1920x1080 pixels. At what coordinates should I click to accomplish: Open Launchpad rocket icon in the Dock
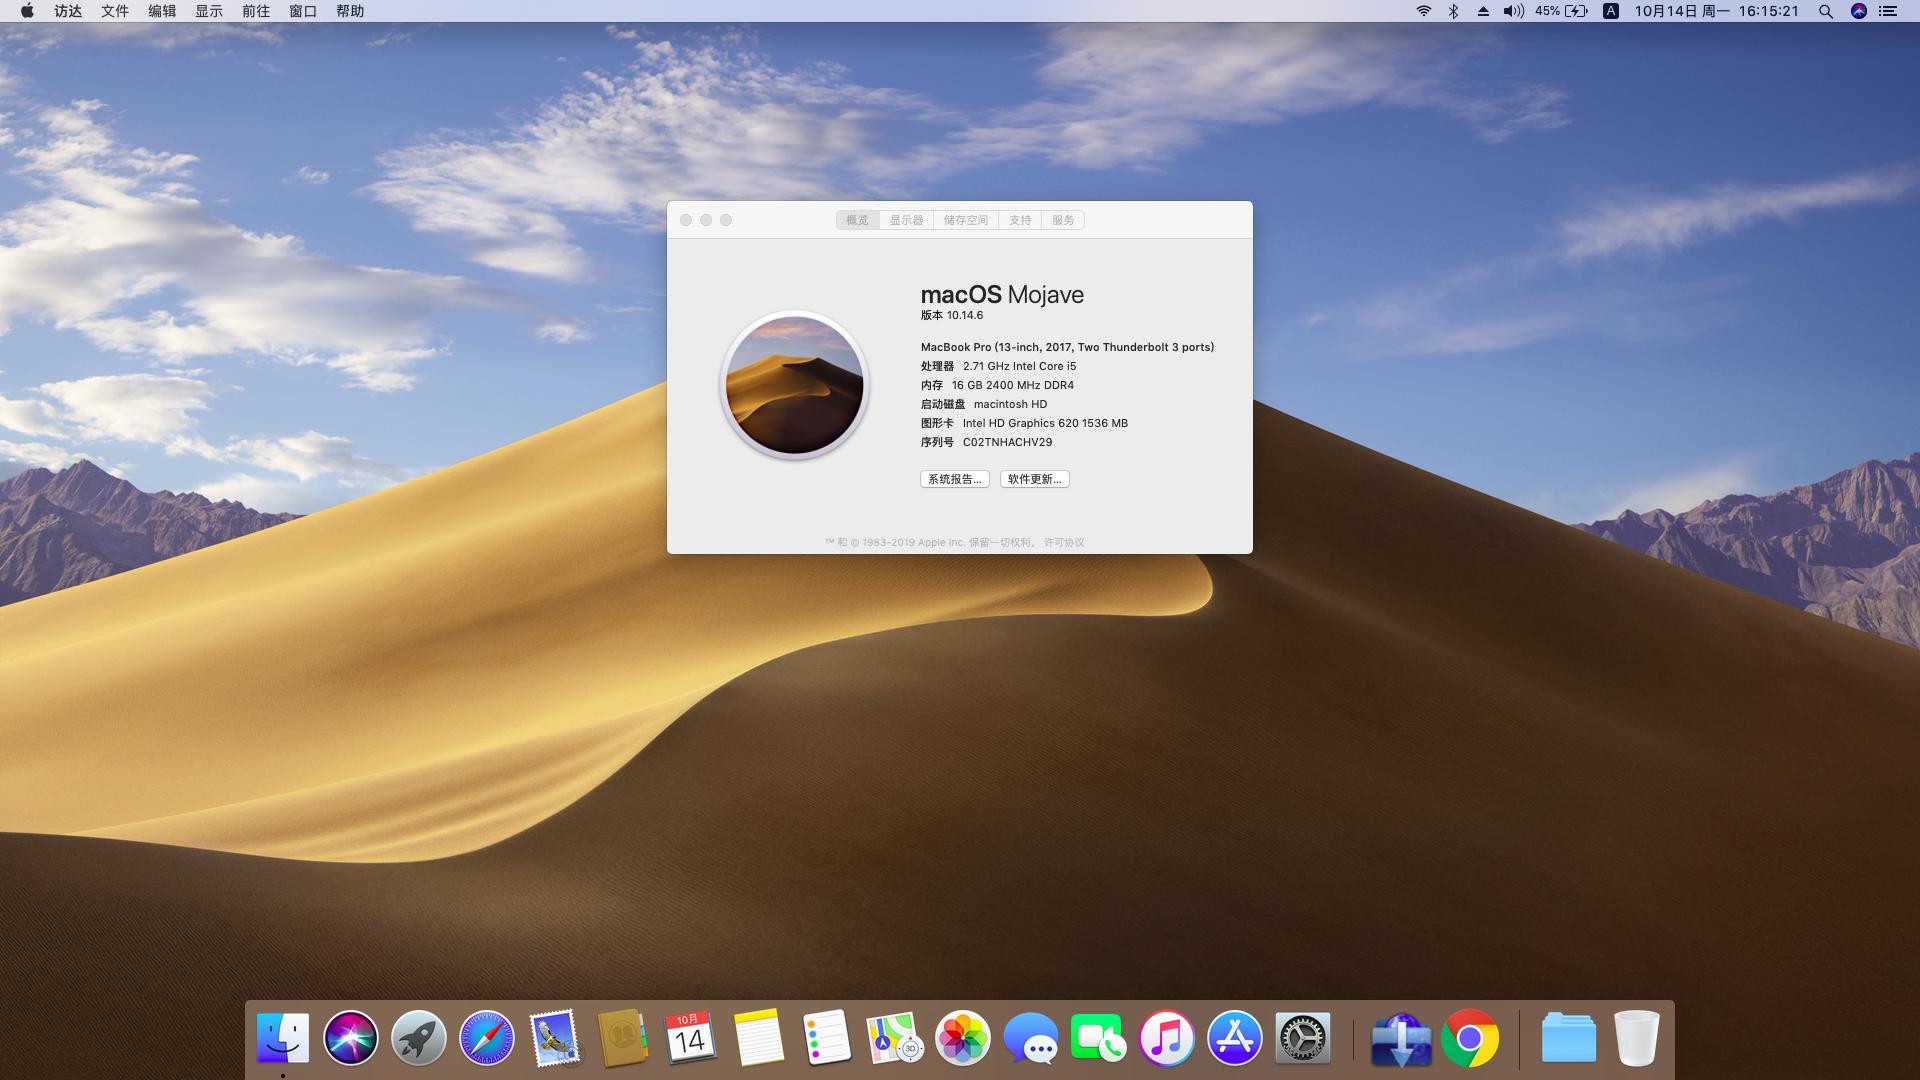point(418,1037)
